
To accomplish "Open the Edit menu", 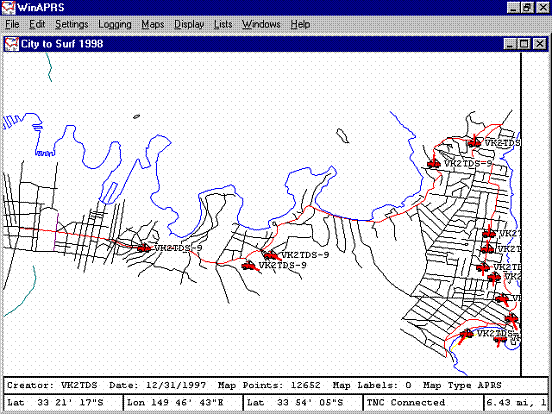I will click(37, 24).
